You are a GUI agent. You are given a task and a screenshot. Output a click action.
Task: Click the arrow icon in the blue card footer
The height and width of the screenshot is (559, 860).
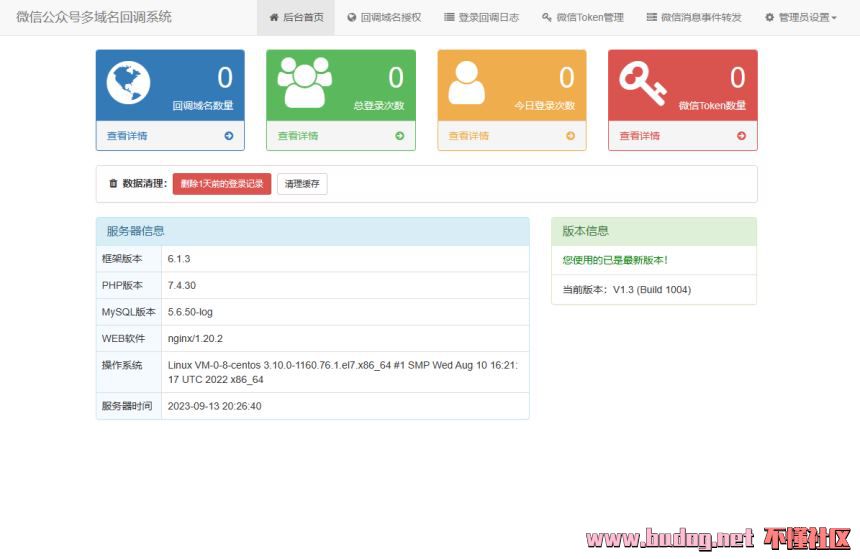coord(229,136)
